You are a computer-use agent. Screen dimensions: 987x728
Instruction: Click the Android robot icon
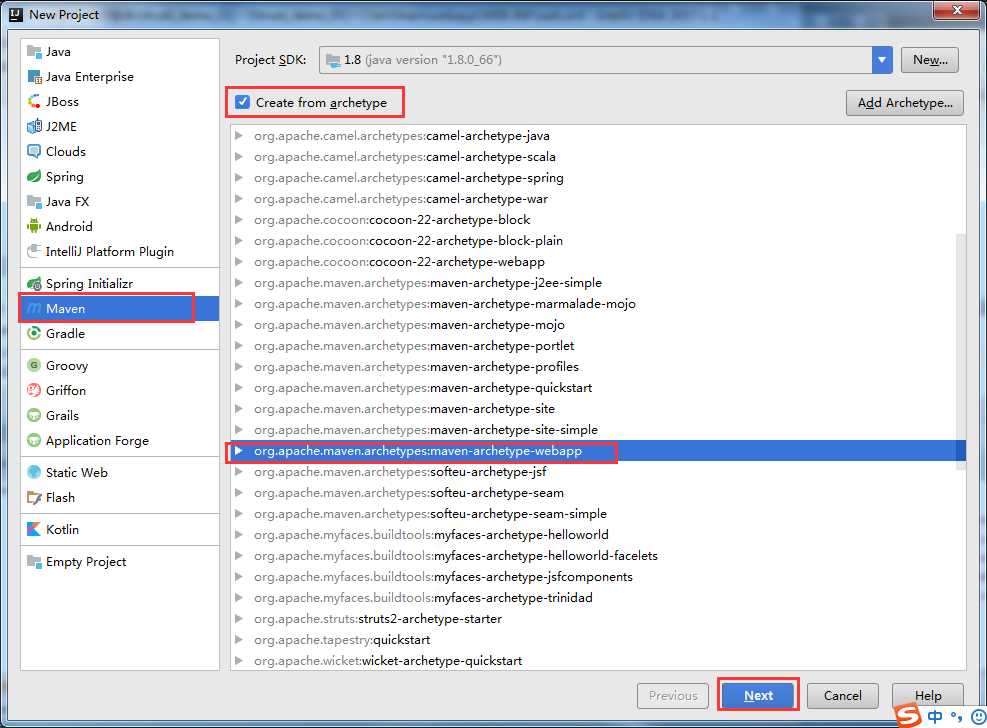[34, 227]
